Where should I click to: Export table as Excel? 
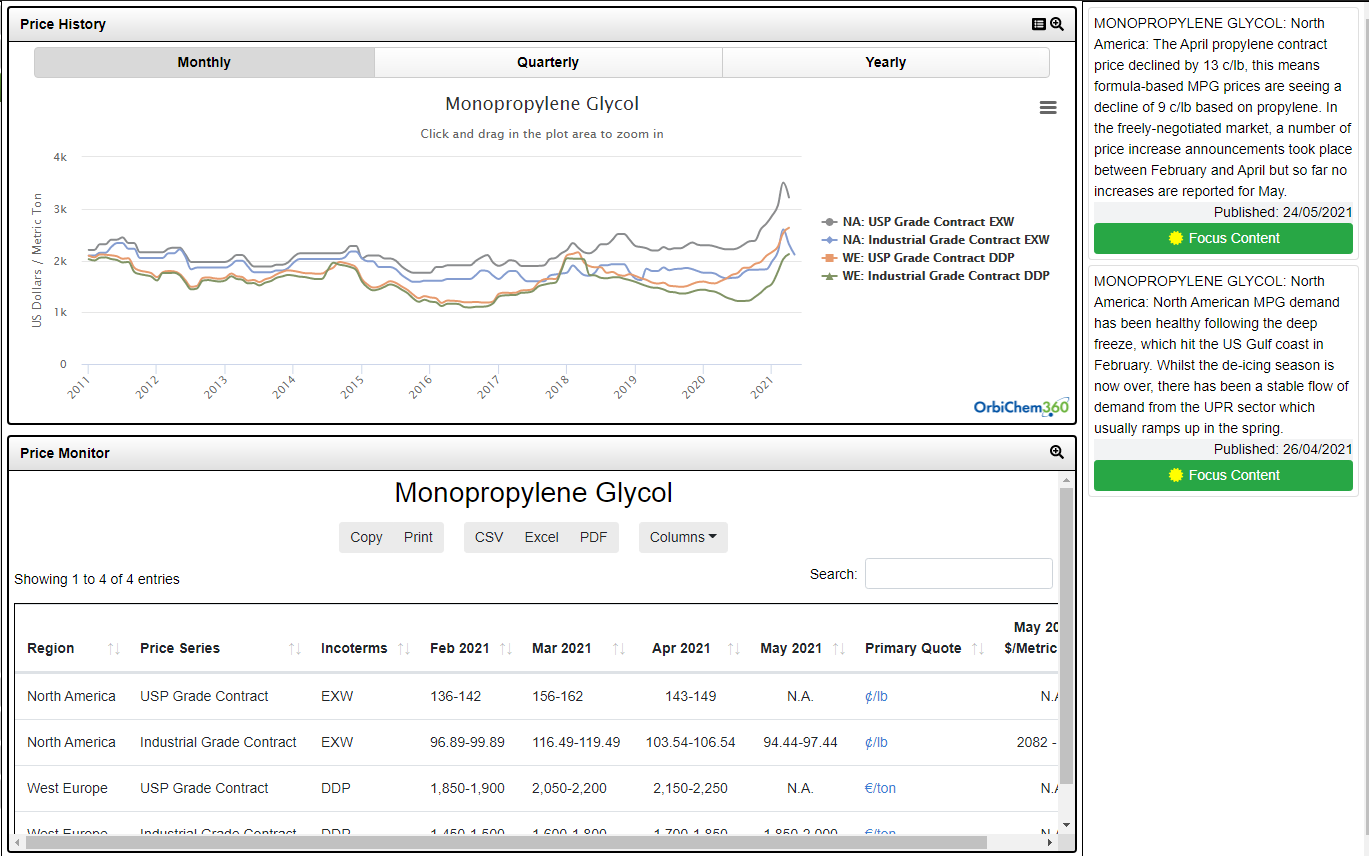point(542,537)
